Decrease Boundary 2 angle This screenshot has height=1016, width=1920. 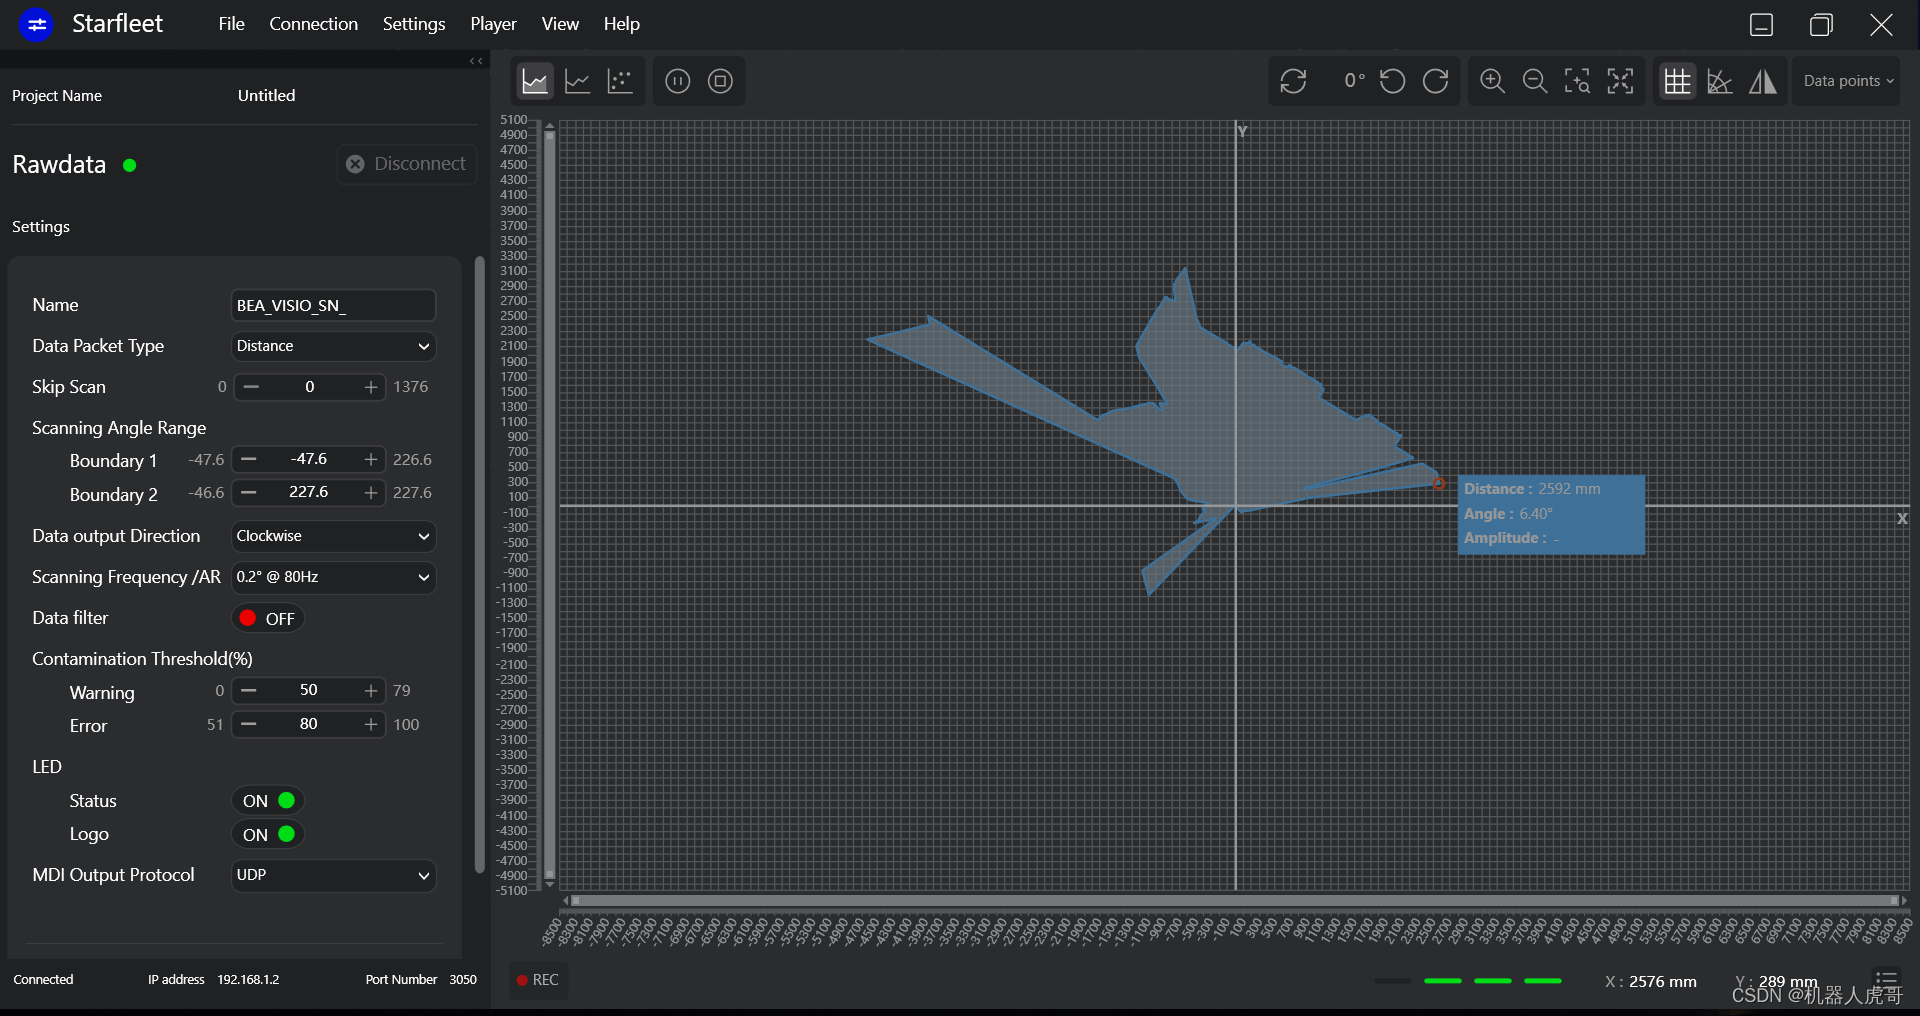click(x=249, y=492)
